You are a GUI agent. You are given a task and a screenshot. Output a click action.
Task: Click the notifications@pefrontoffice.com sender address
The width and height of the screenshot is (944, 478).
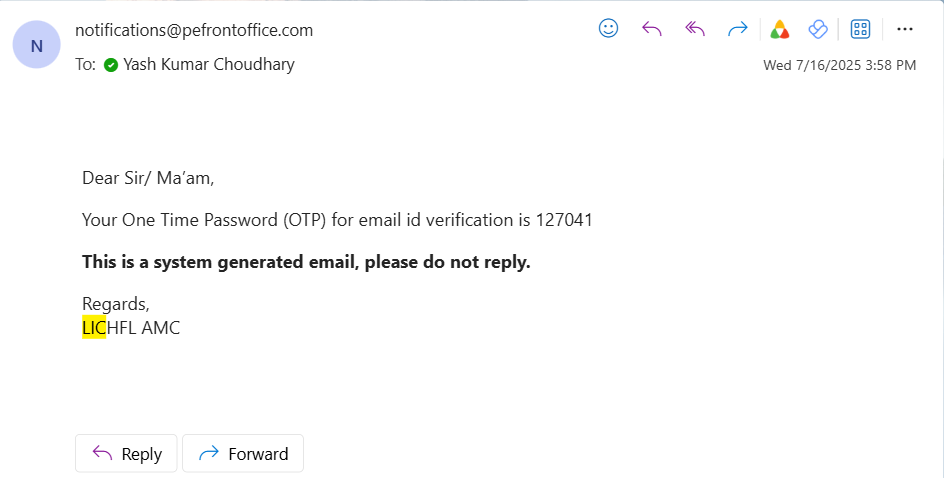194,30
